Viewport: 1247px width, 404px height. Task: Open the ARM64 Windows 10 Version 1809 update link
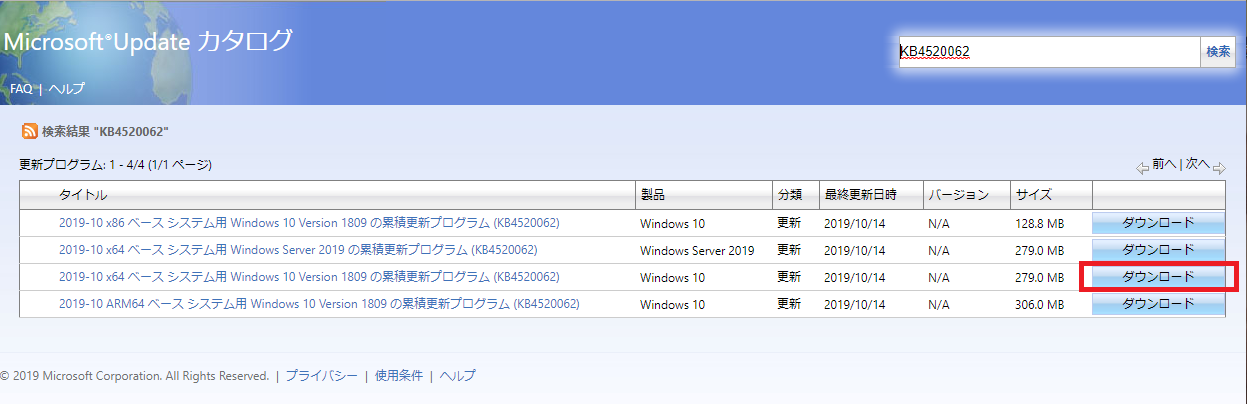(x=319, y=304)
